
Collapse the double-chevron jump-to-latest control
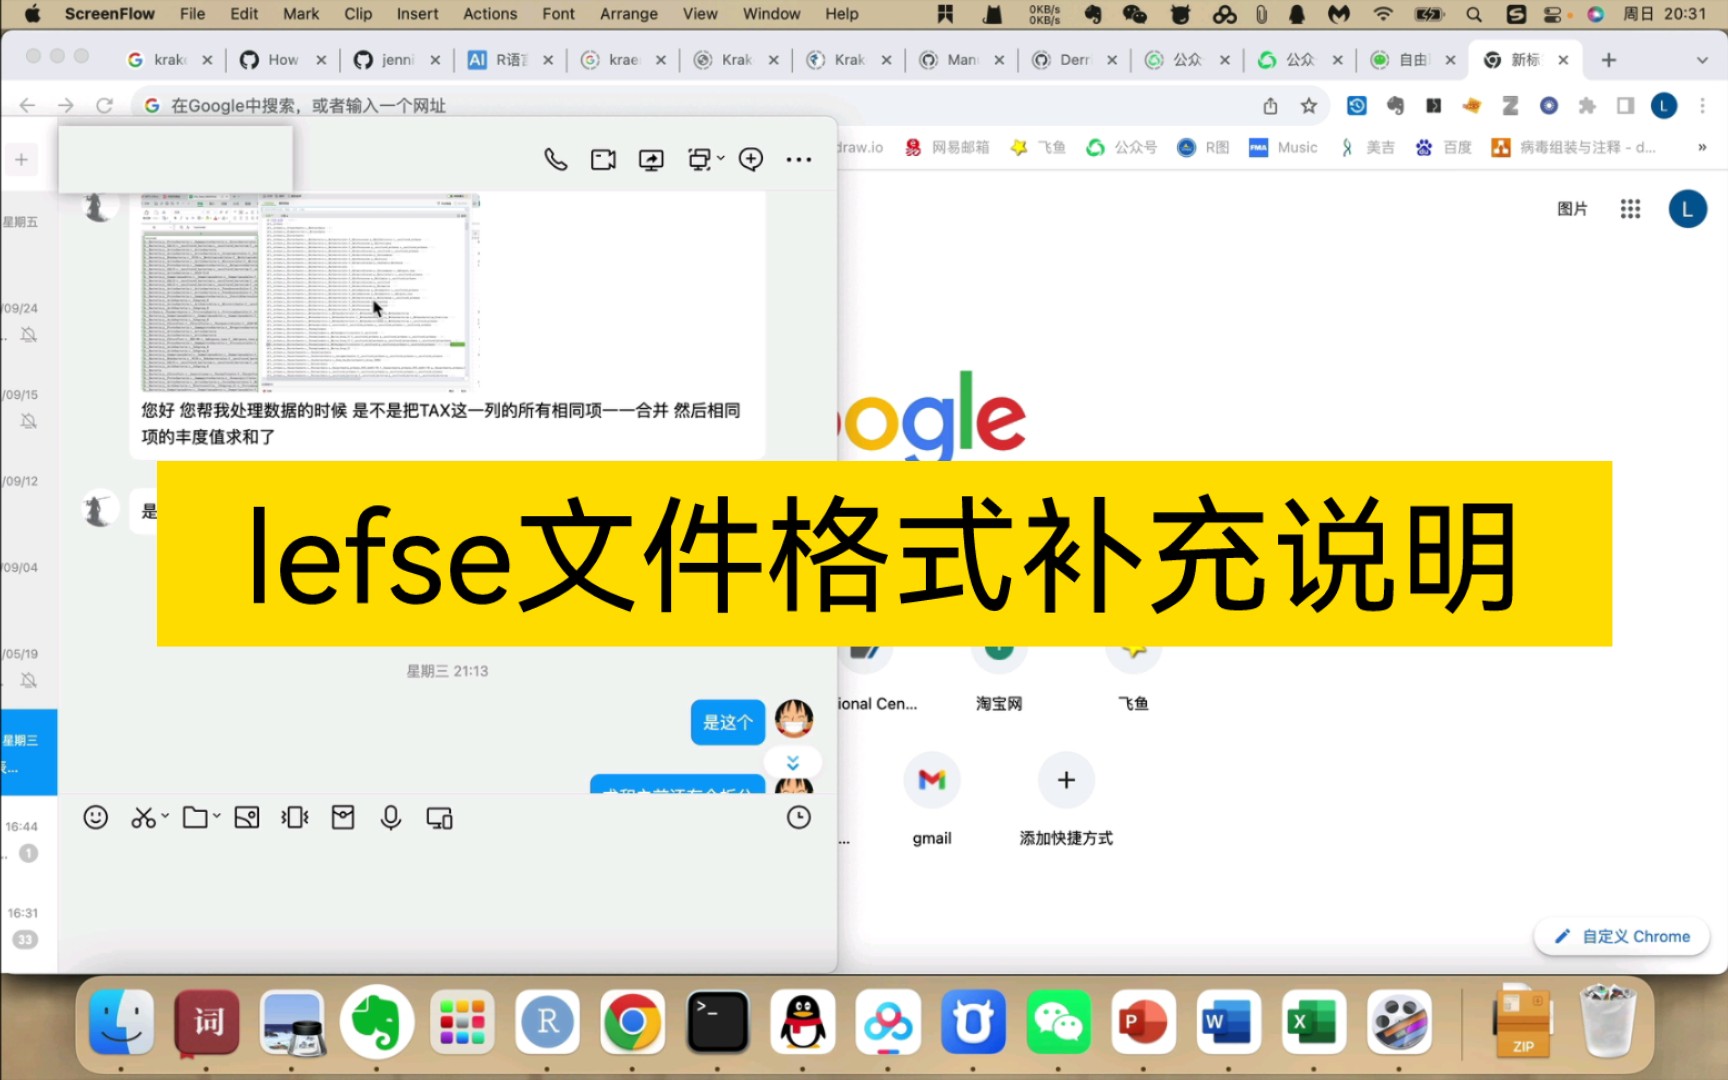[x=793, y=761]
